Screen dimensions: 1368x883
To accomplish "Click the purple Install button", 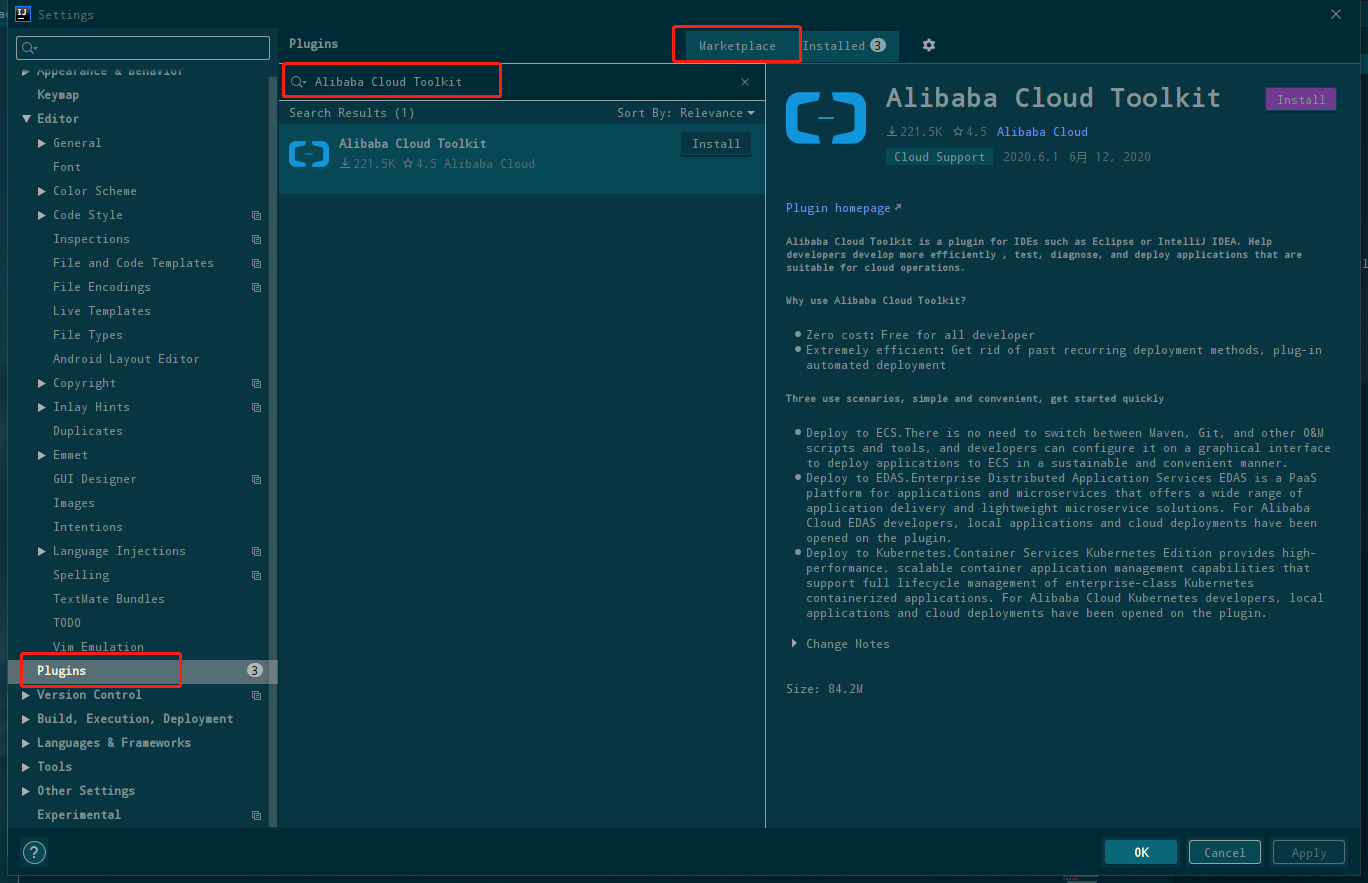I will pyautogui.click(x=1301, y=100).
